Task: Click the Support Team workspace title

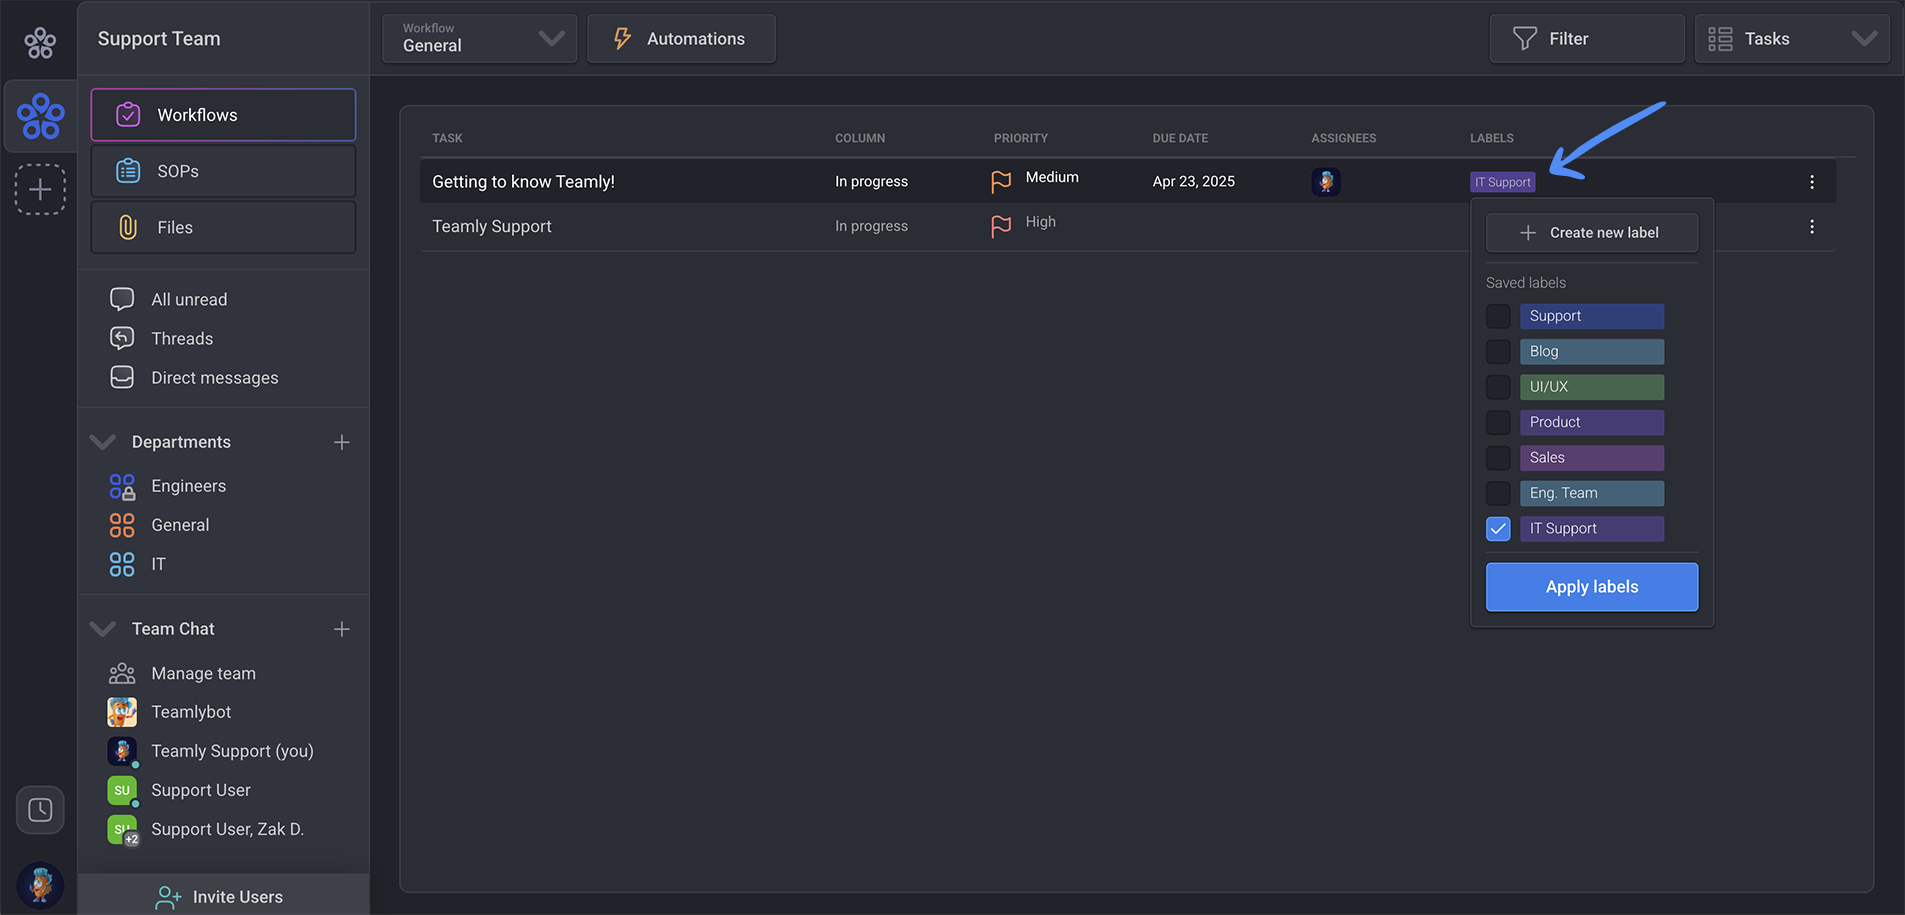Action: (159, 38)
